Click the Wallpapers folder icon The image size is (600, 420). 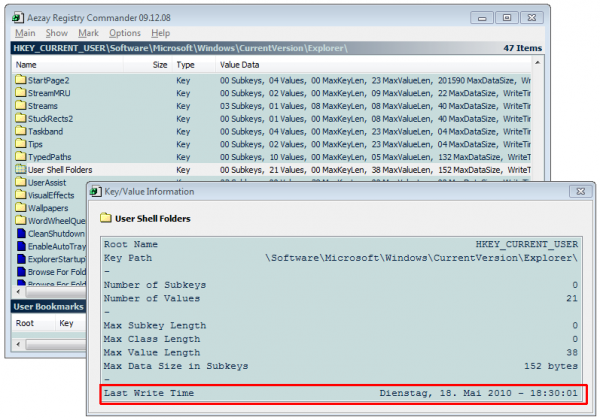(21, 208)
